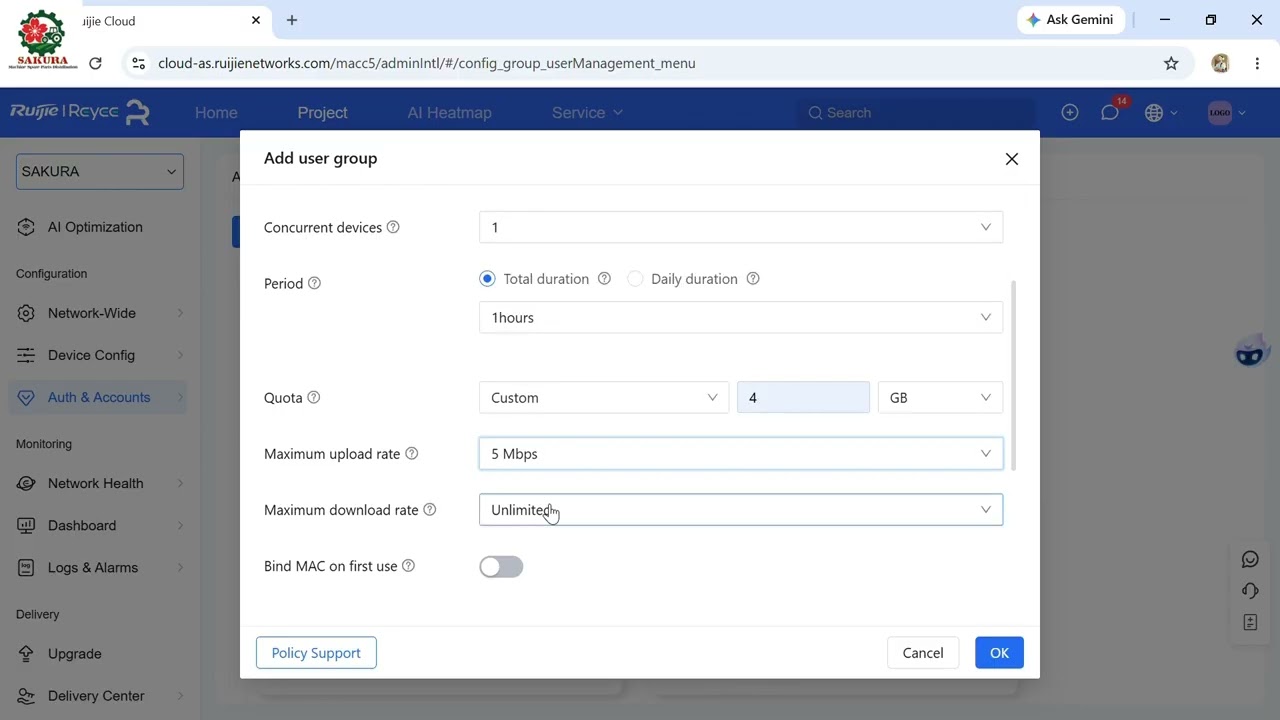Reload the page with browser refresh
The image size is (1280, 720).
point(95,63)
